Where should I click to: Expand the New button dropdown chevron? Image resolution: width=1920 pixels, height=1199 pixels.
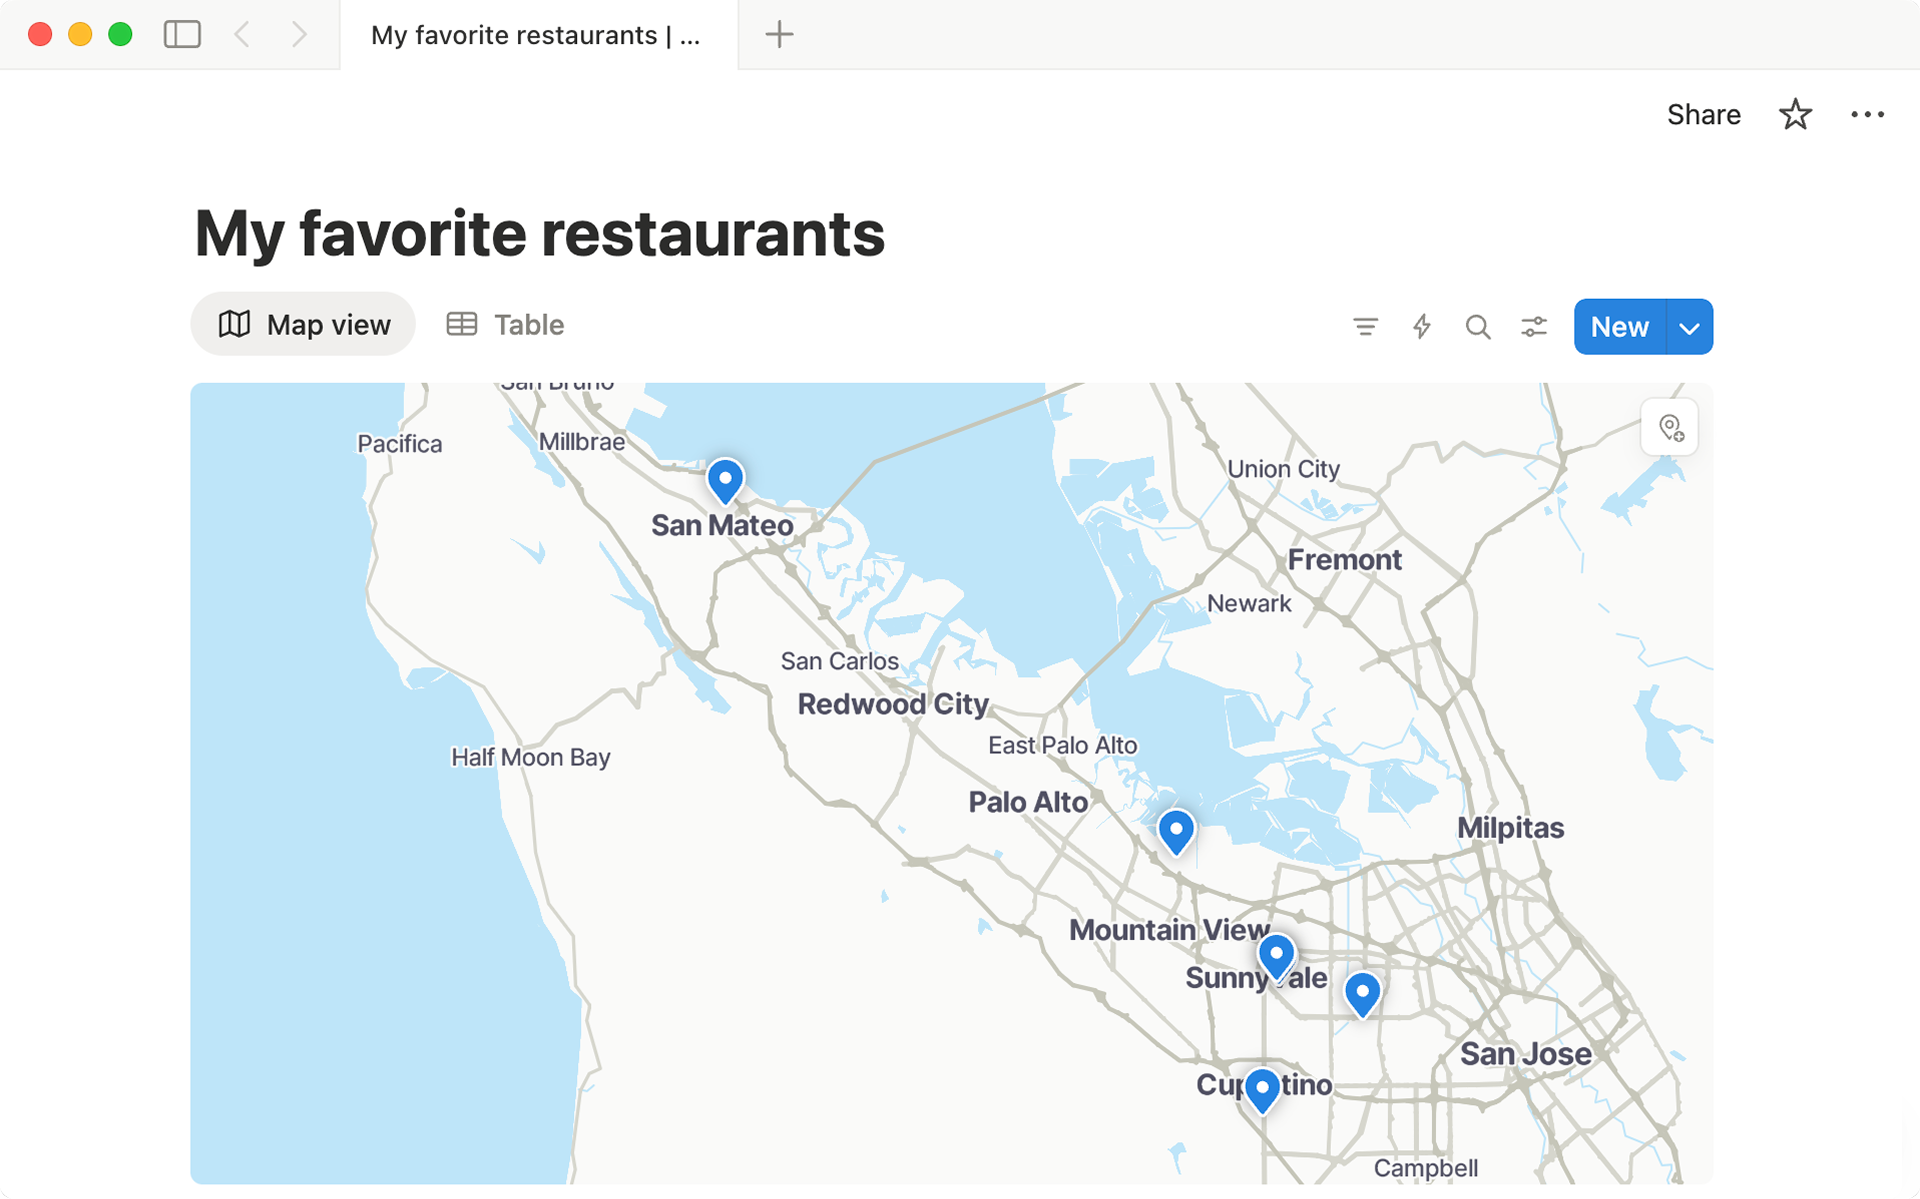1689,326
